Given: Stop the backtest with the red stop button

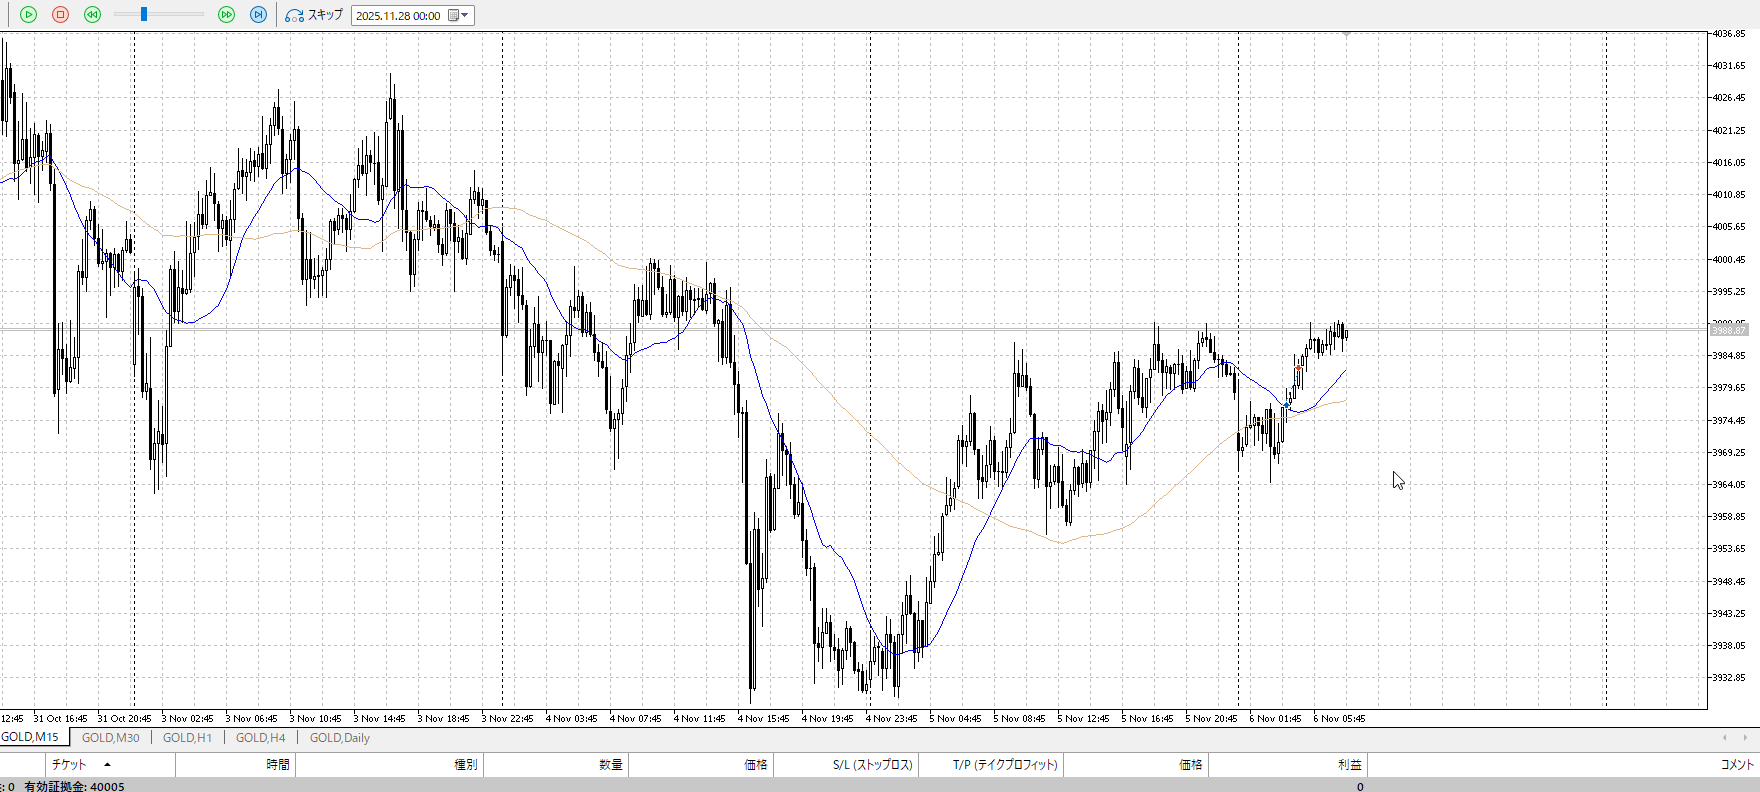Looking at the screenshot, I should point(60,15).
